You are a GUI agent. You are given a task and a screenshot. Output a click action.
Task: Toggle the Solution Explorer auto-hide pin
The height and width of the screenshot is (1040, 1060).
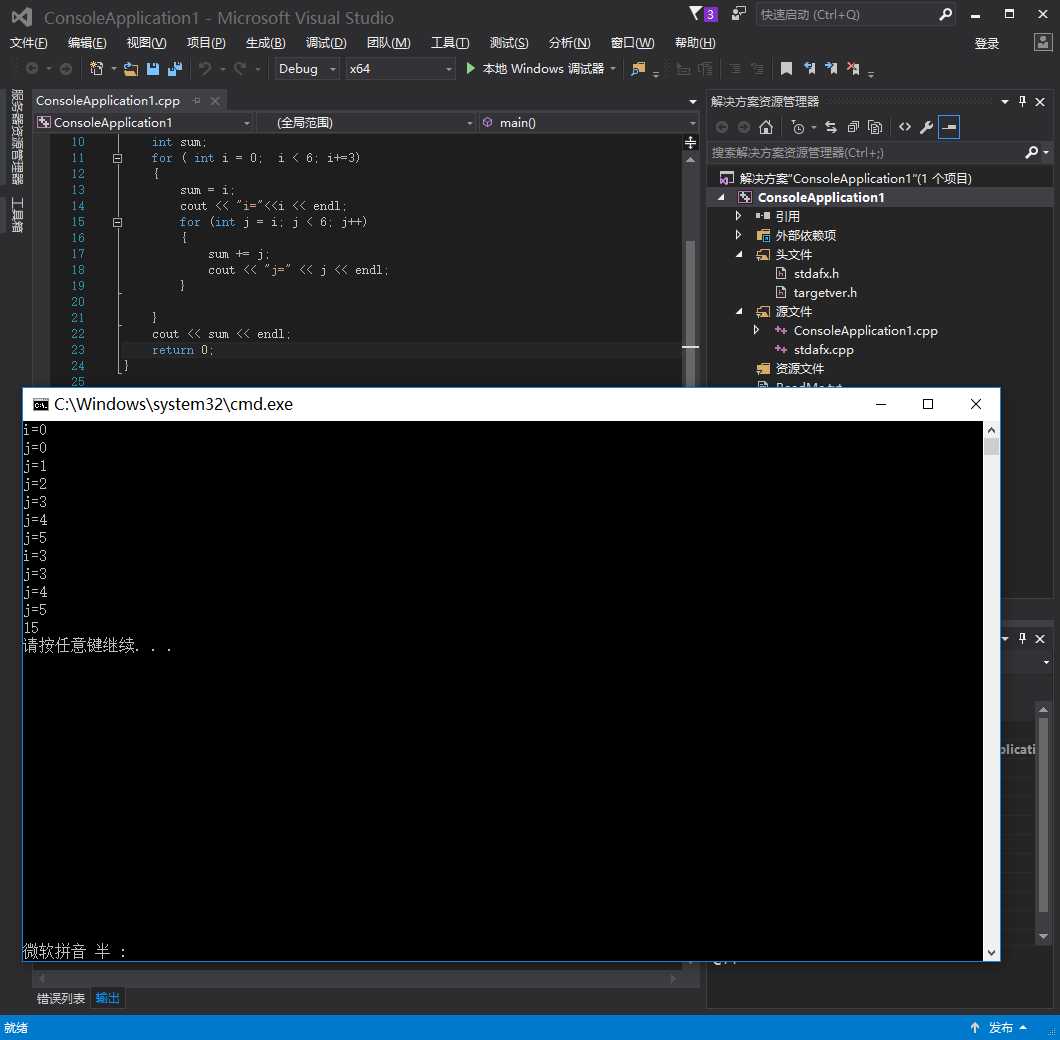click(x=1022, y=101)
